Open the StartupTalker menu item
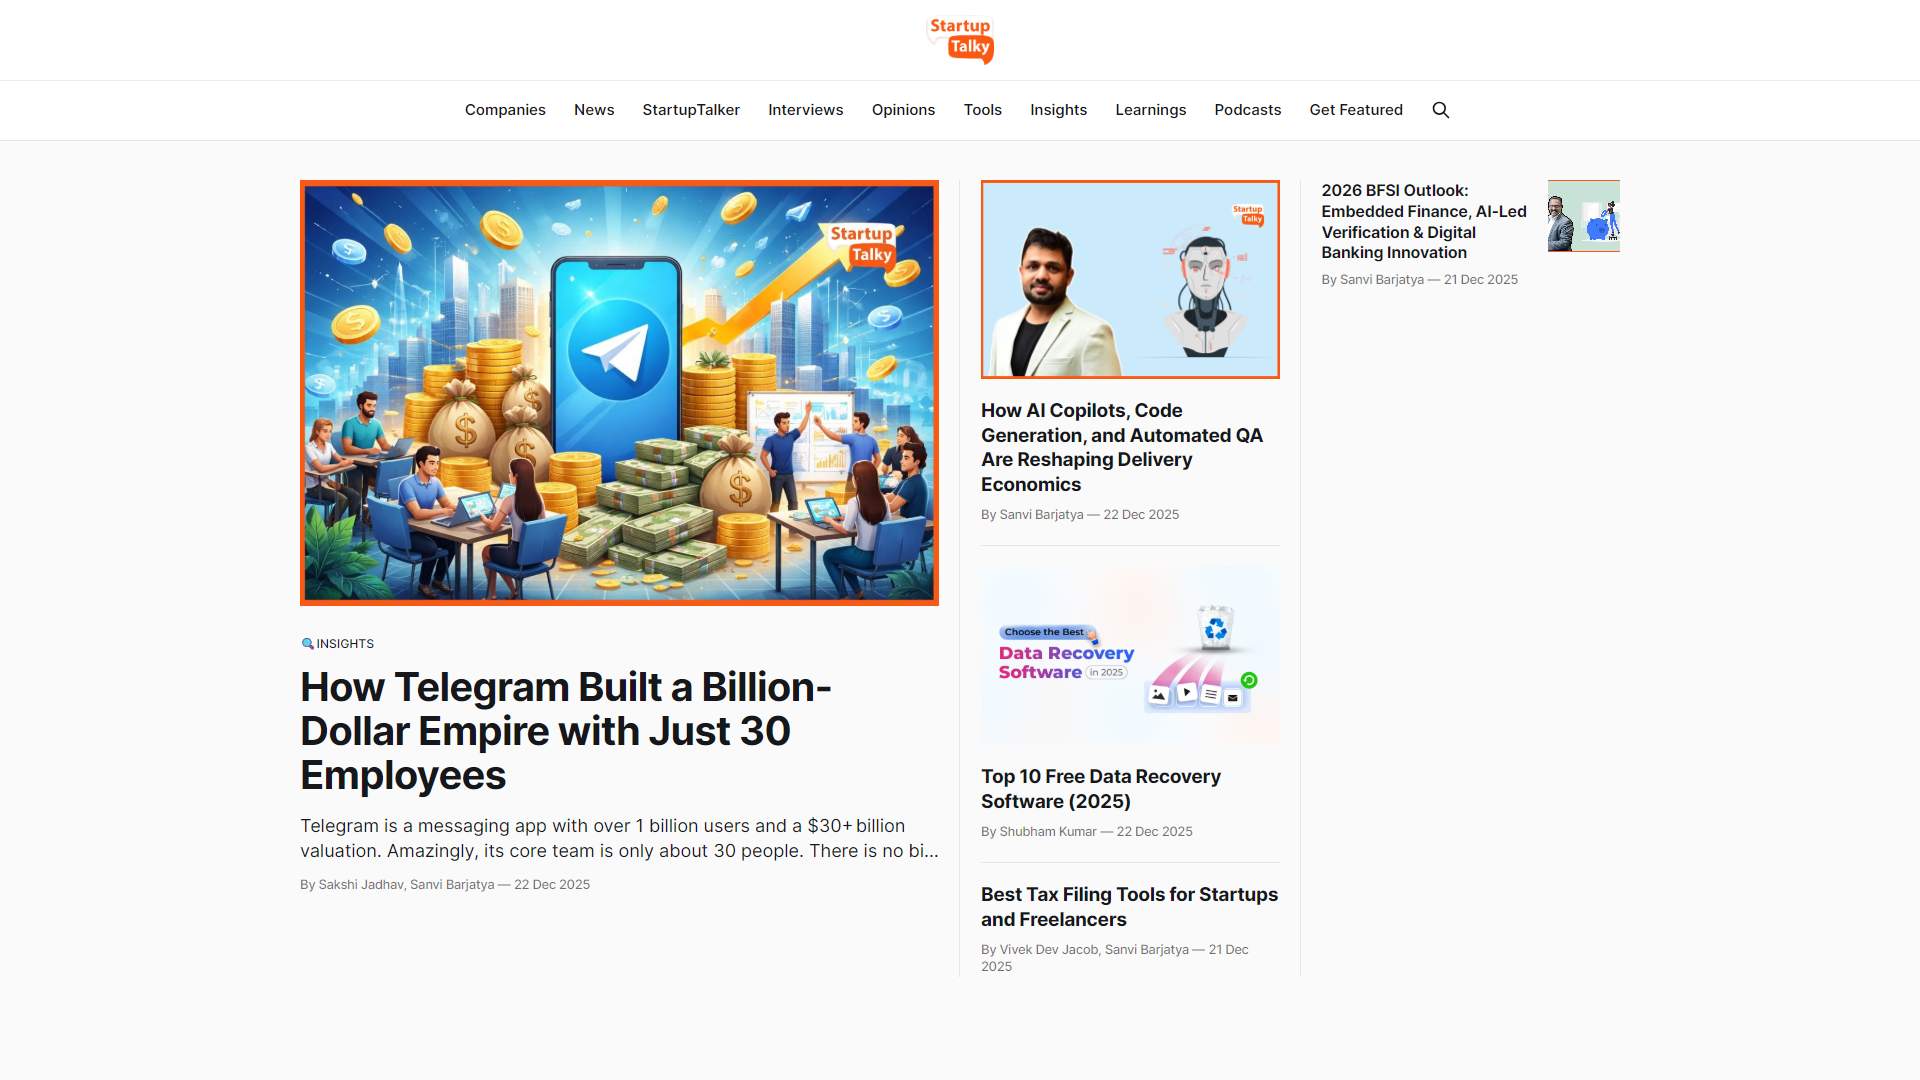 pyautogui.click(x=691, y=110)
